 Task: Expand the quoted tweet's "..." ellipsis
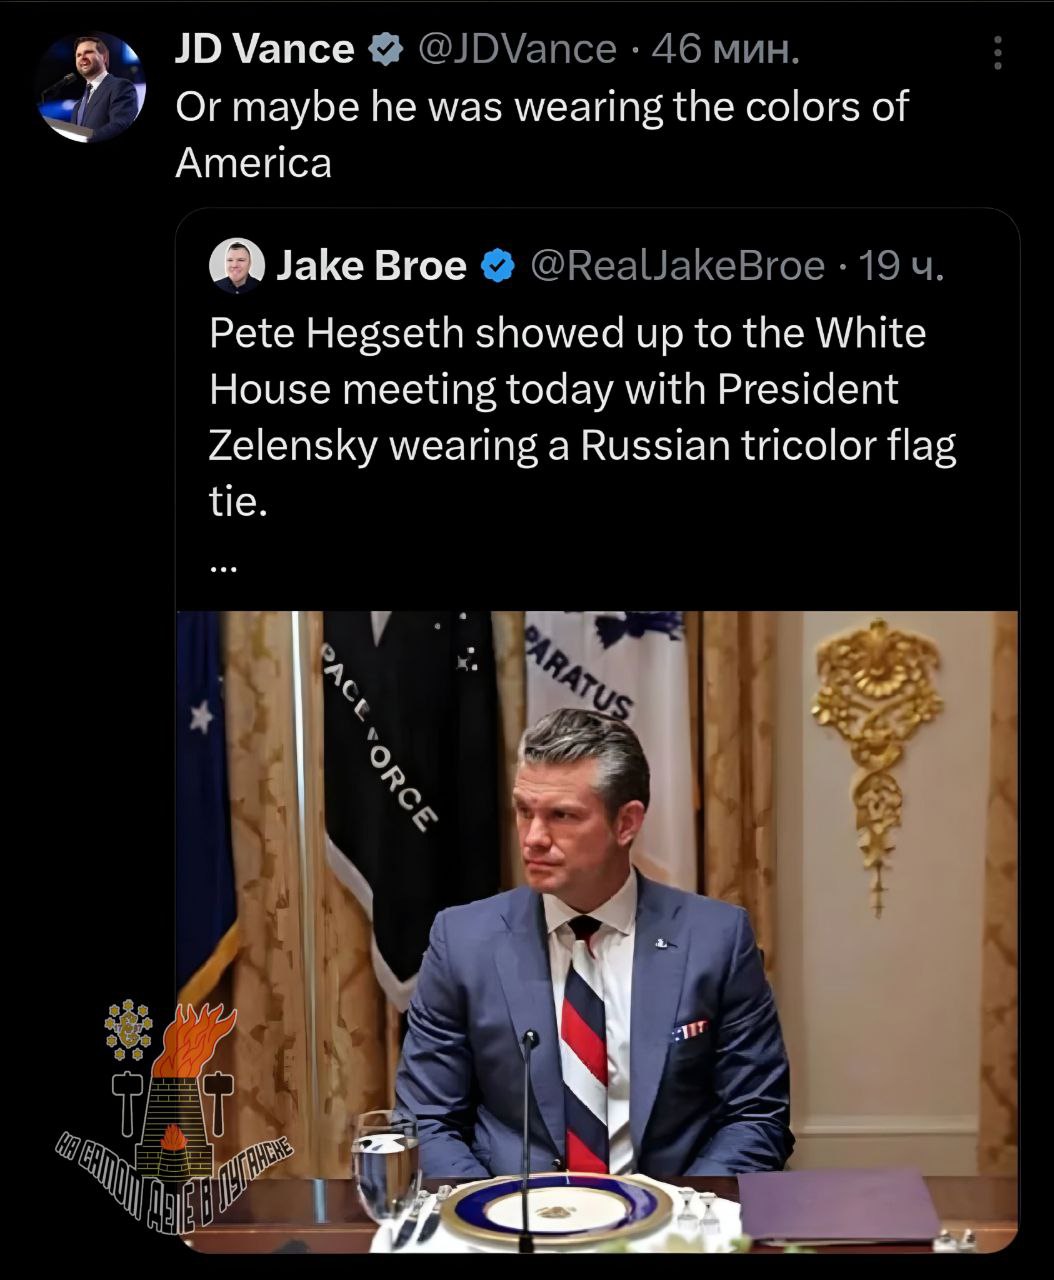click(223, 568)
